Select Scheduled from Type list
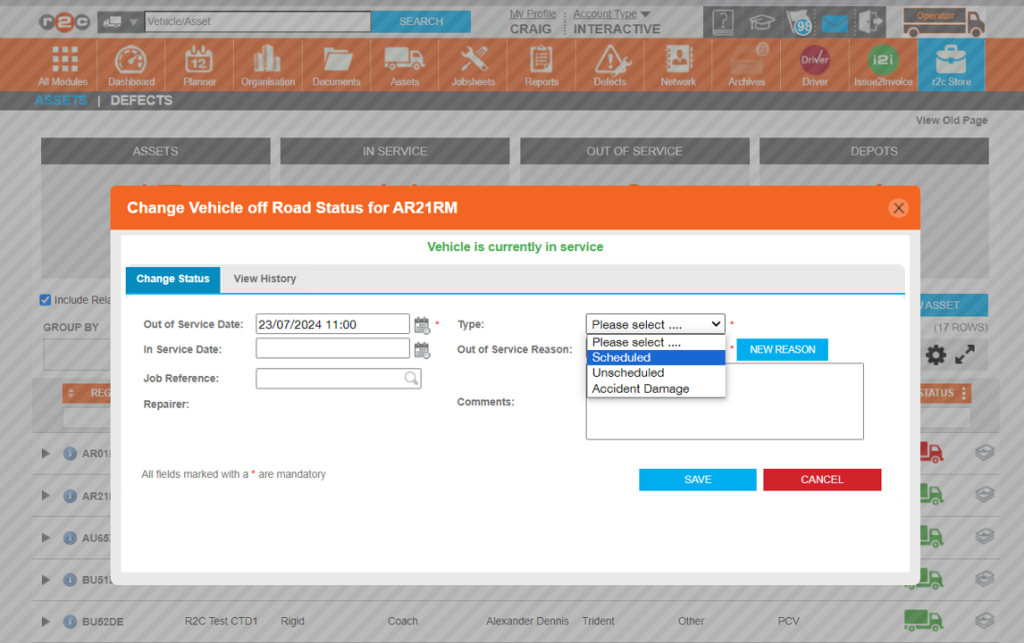This screenshot has width=1024, height=643. (656, 358)
